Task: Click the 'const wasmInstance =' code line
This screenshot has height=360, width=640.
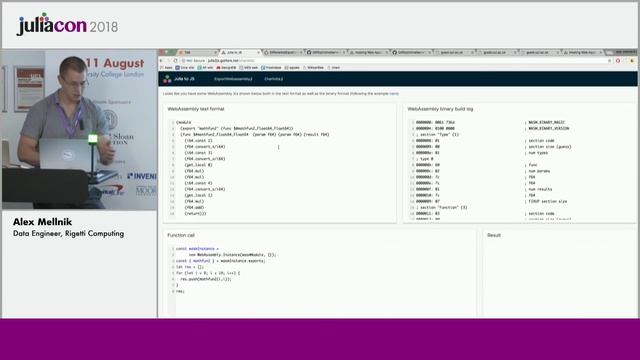Action: (198, 249)
